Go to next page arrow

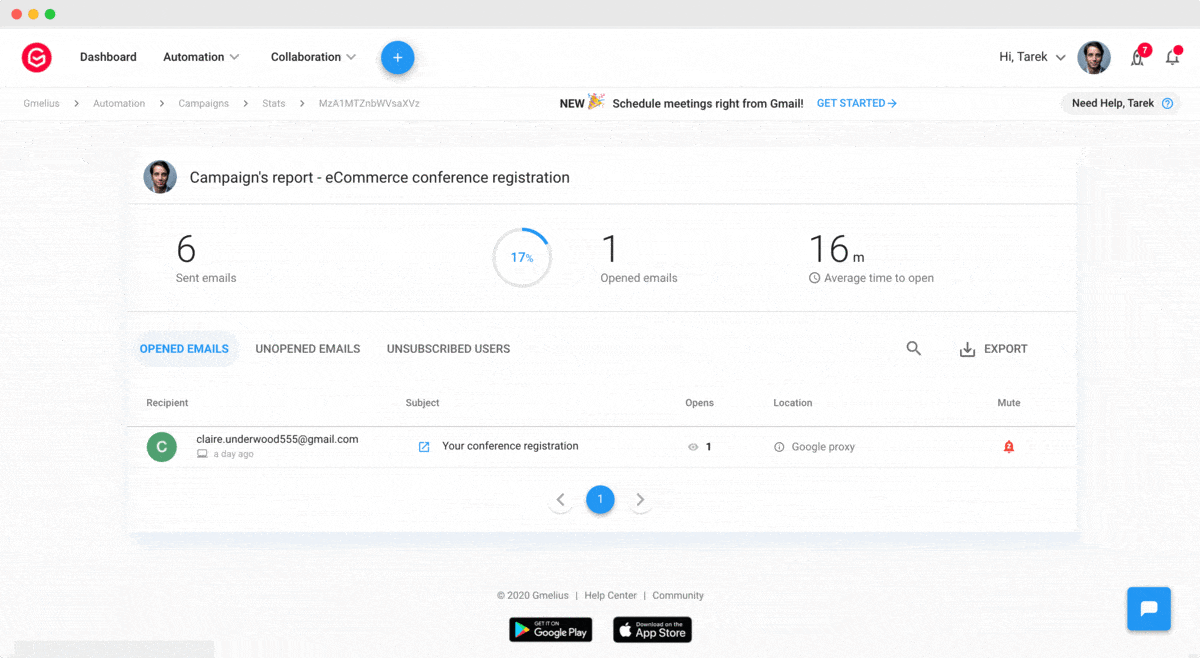point(640,499)
